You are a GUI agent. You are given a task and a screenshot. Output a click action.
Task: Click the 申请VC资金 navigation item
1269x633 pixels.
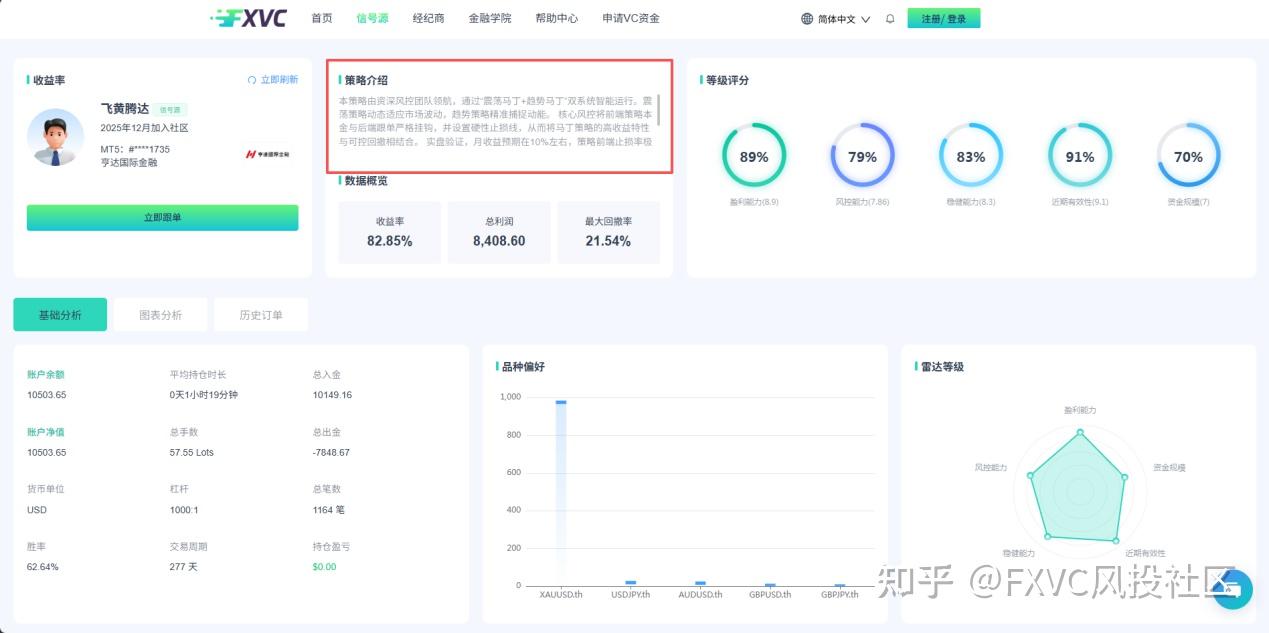coord(633,18)
